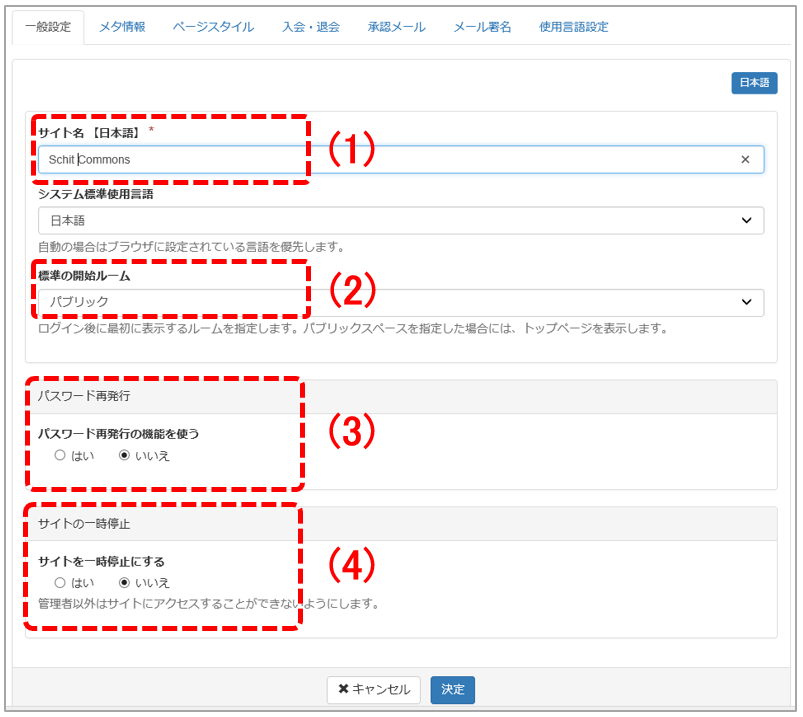This screenshot has height=717, width=803.
Task: Click the パスワード再発行 panel header
Action: 400,396
